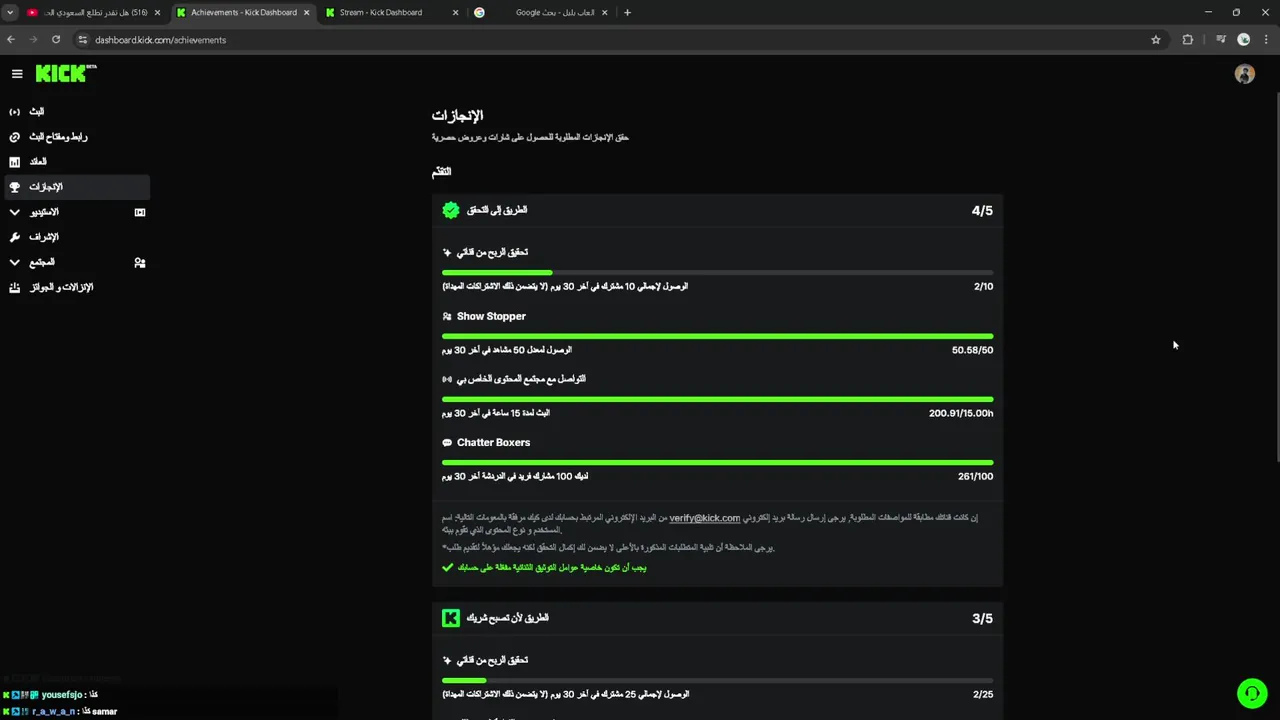Image resolution: width=1280 pixels, height=720 pixels.
Task: Open the green support chat bubble
Action: (x=1251, y=693)
